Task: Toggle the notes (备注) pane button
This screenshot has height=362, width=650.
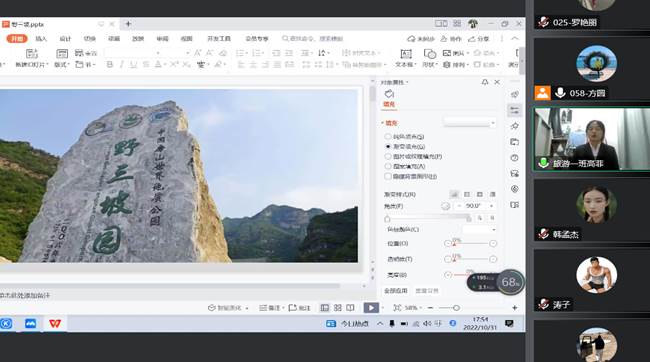Action: tap(271, 308)
